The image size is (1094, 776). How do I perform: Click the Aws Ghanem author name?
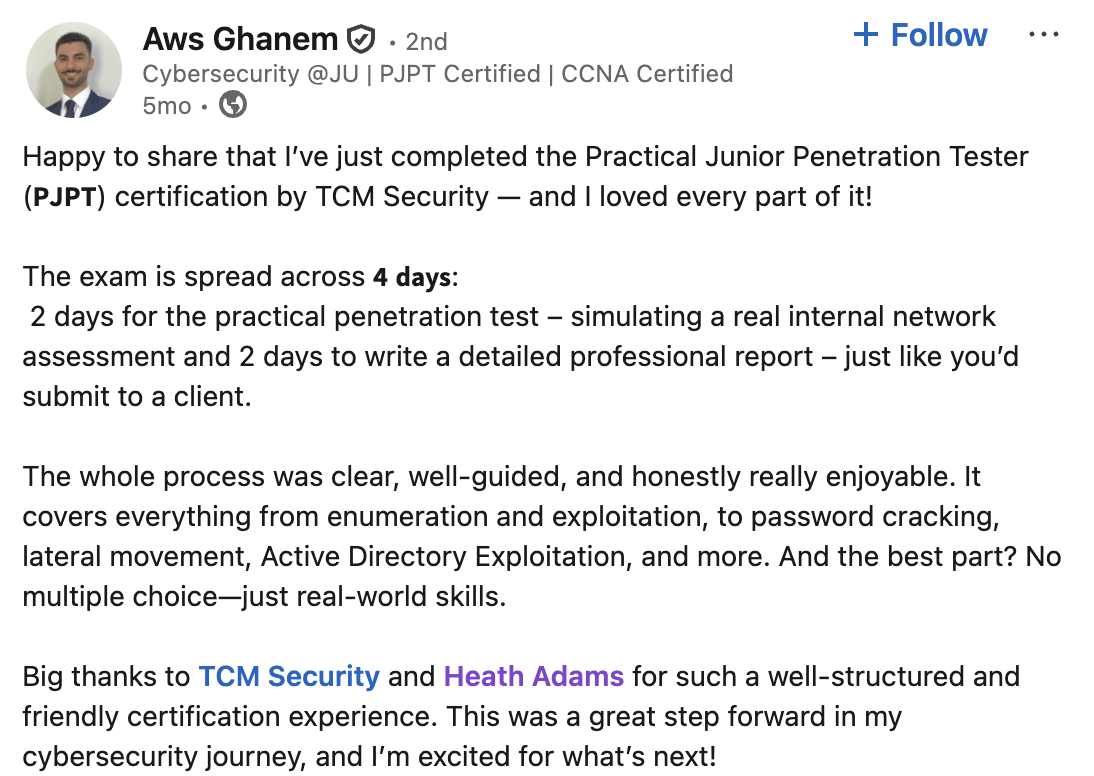240,40
